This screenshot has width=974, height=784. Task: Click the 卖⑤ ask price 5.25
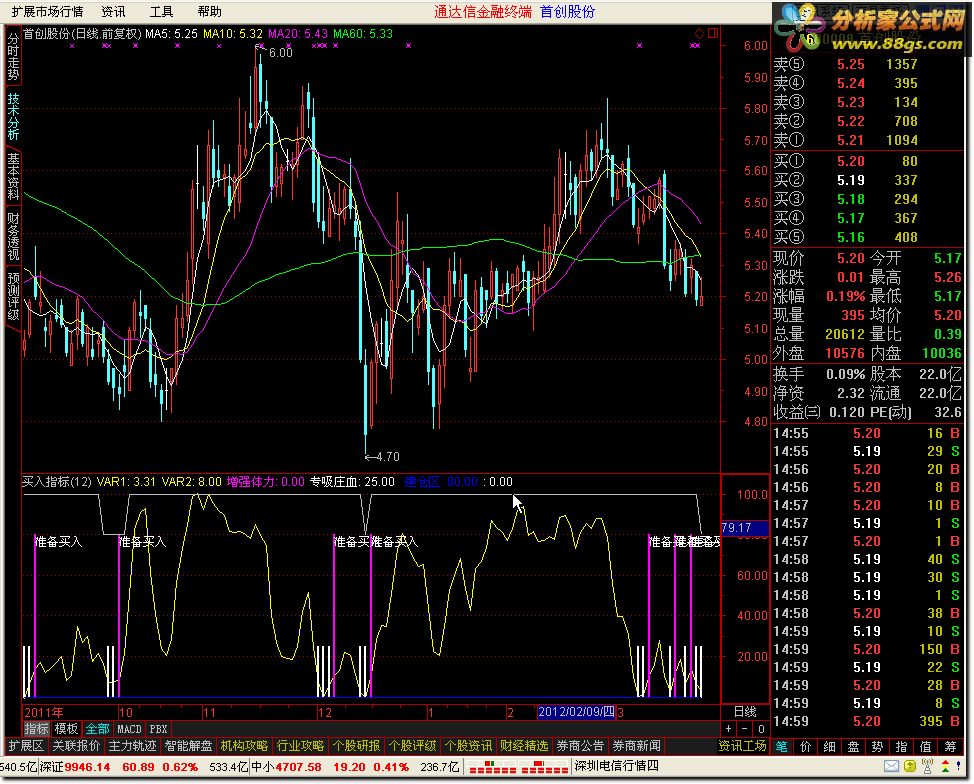pyautogui.click(x=850, y=65)
